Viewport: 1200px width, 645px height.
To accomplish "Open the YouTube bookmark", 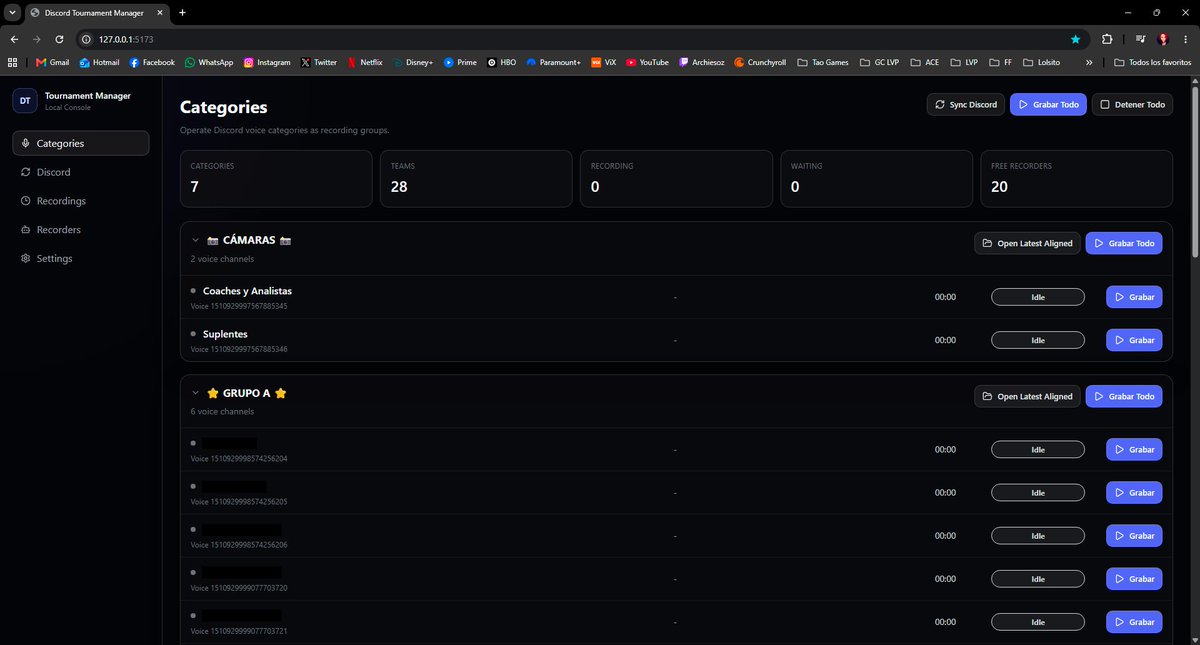I will pyautogui.click(x=647, y=62).
